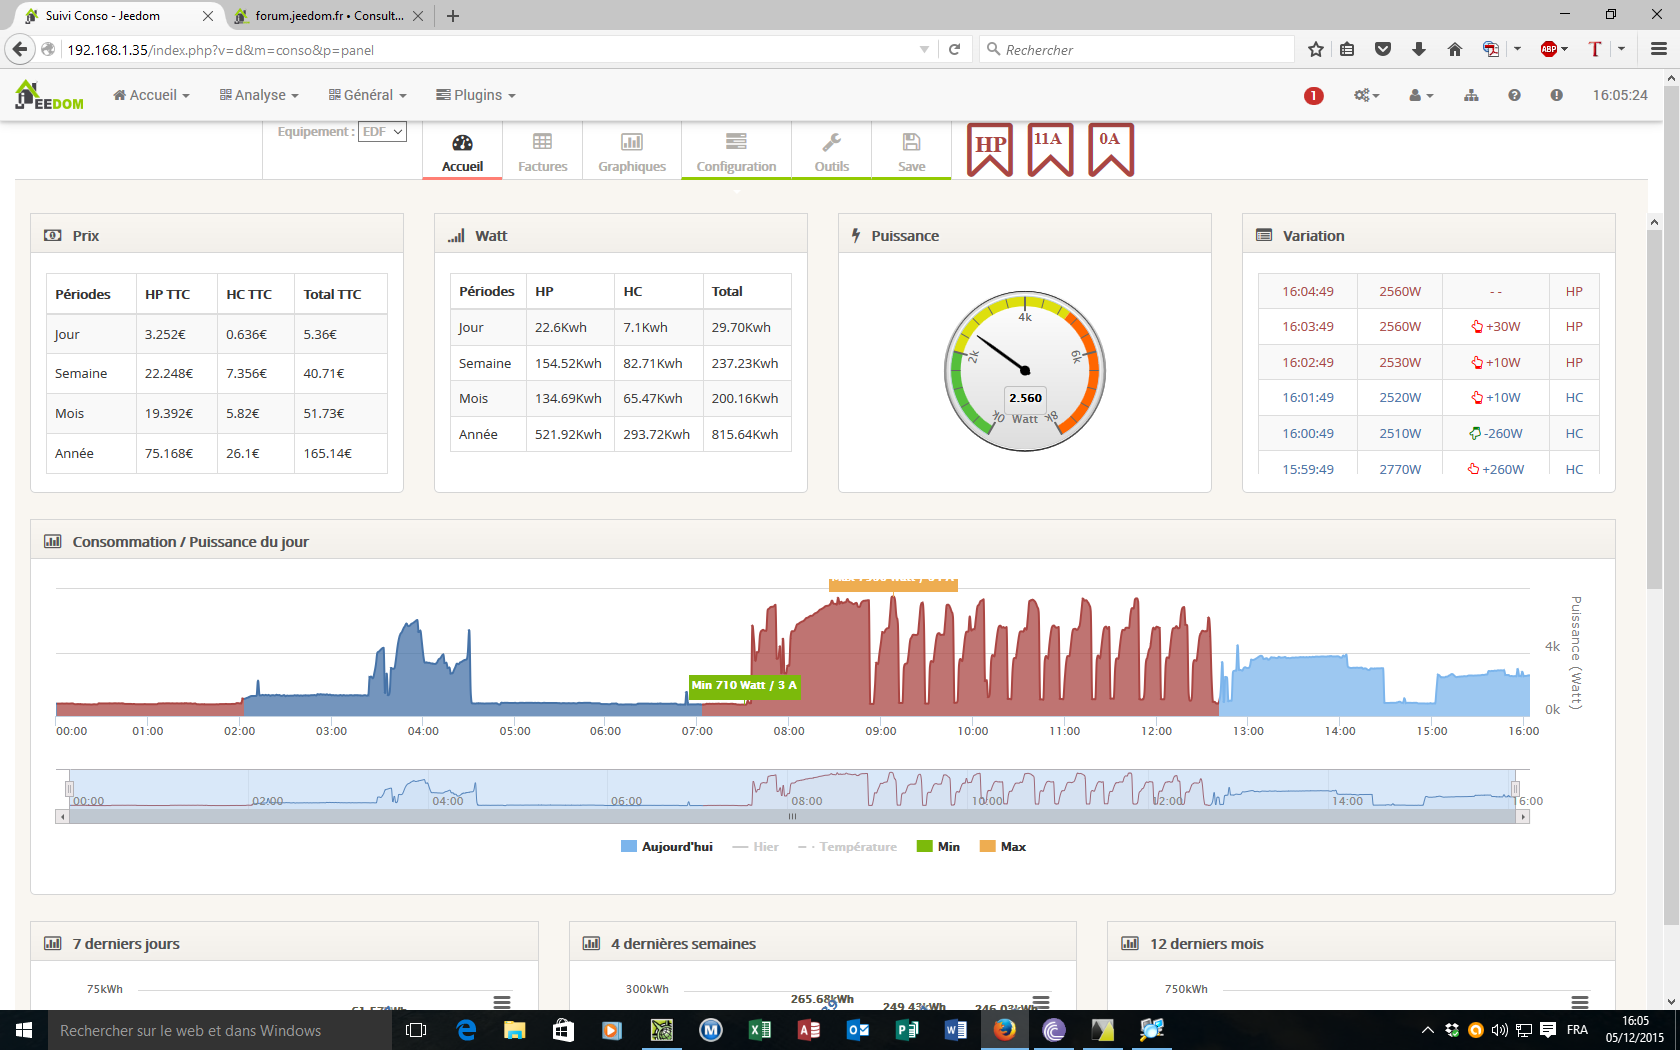Open the Outils wrench icon
Image resolution: width=1680 pixels, height=1050 pixels.
831,142
